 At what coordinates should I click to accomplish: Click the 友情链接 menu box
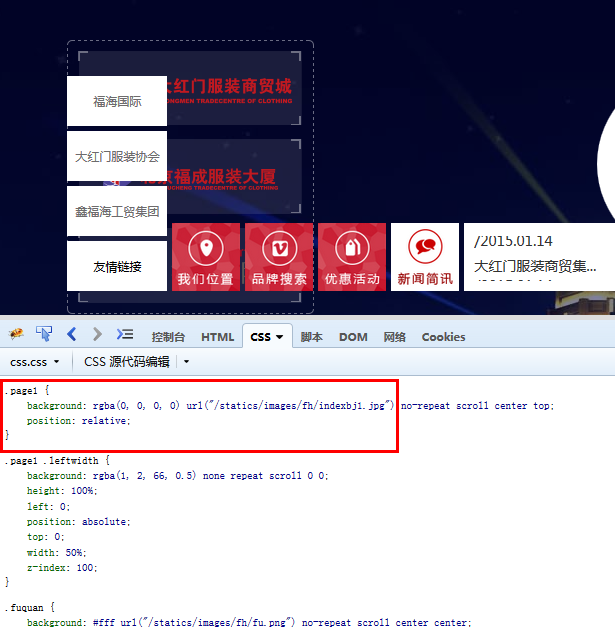coord(117,266)
